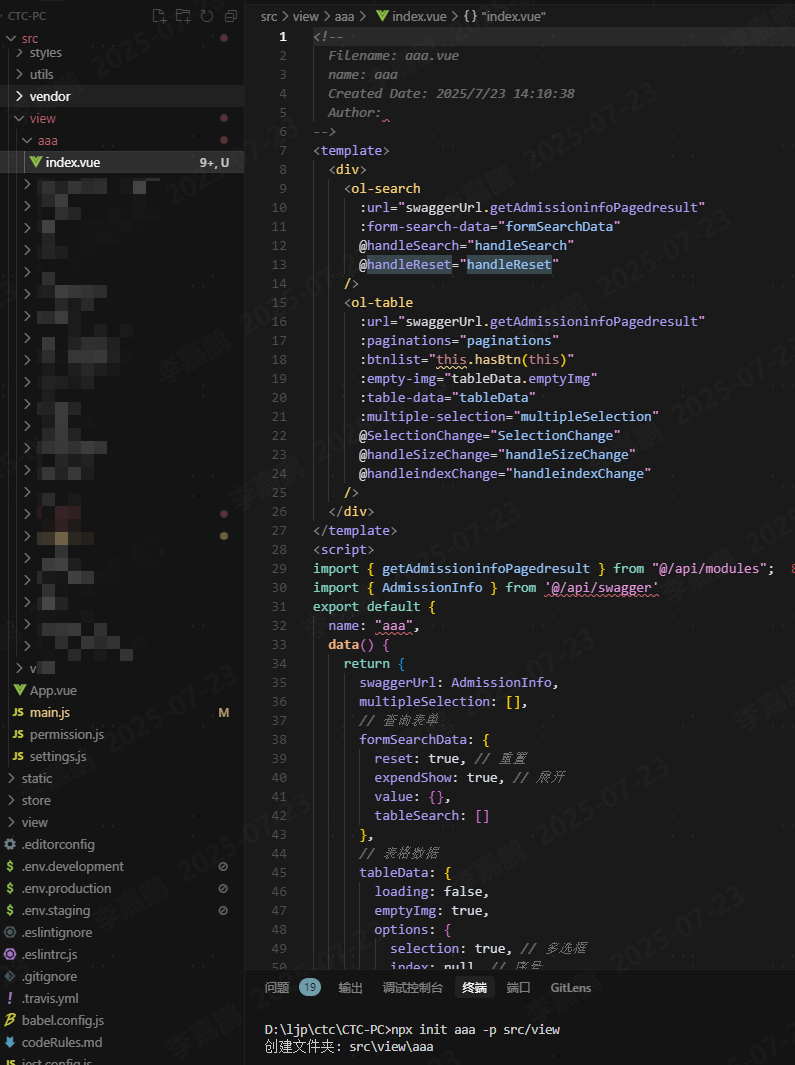Switch to the 调试控制台 debug console tab
This screenshot has width=795, height=1065.
412,988
